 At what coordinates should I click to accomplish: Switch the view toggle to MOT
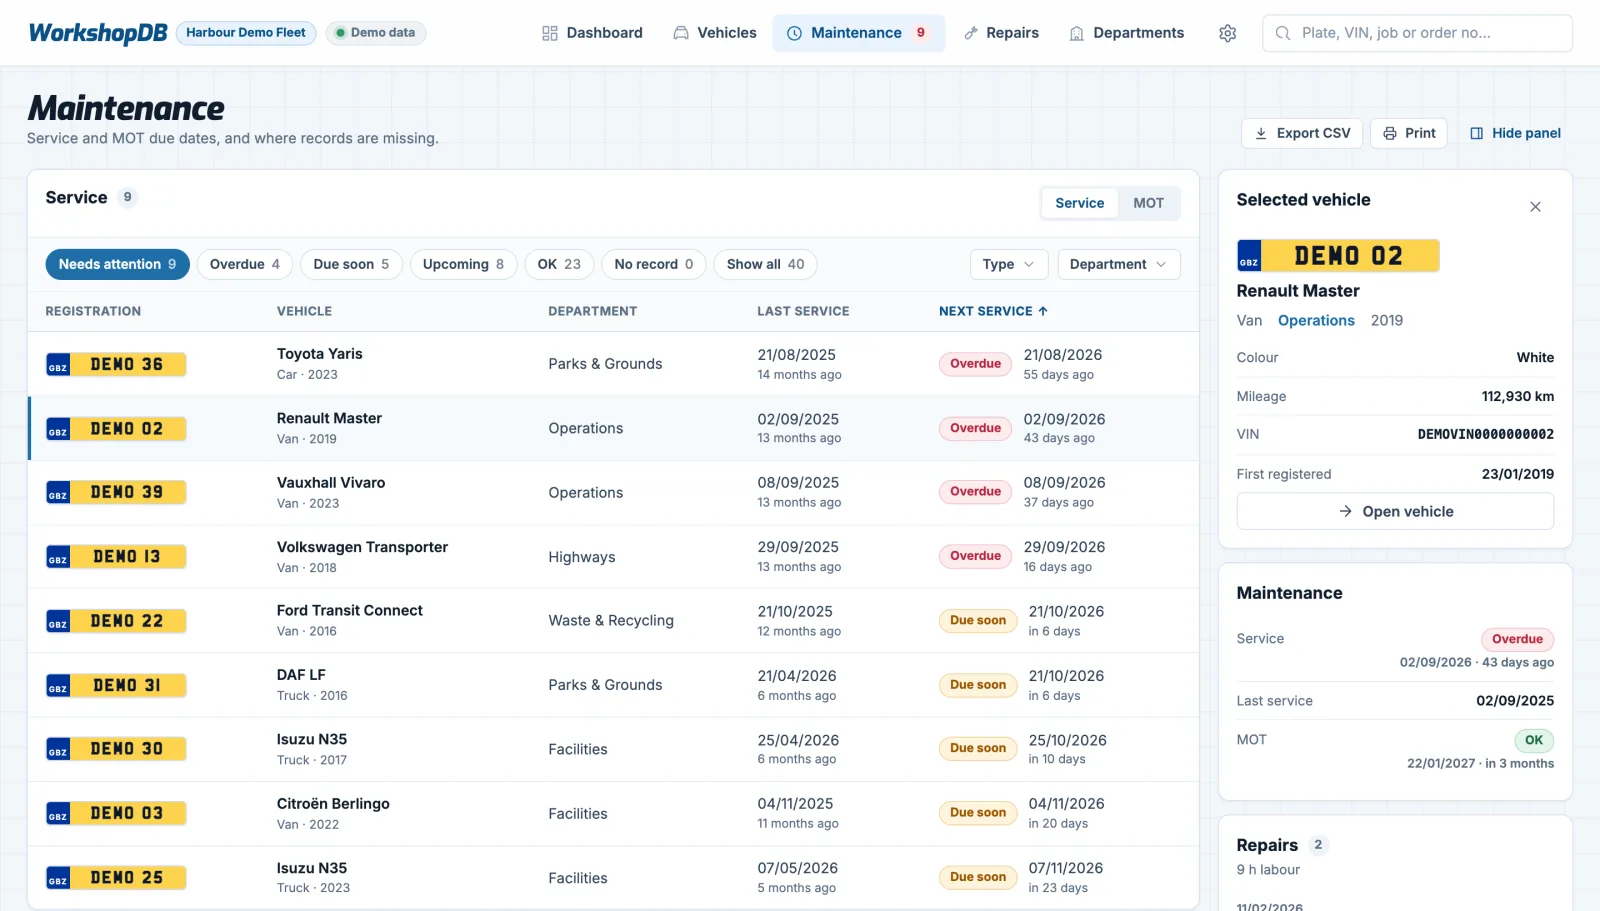(x=1148, y=203)
